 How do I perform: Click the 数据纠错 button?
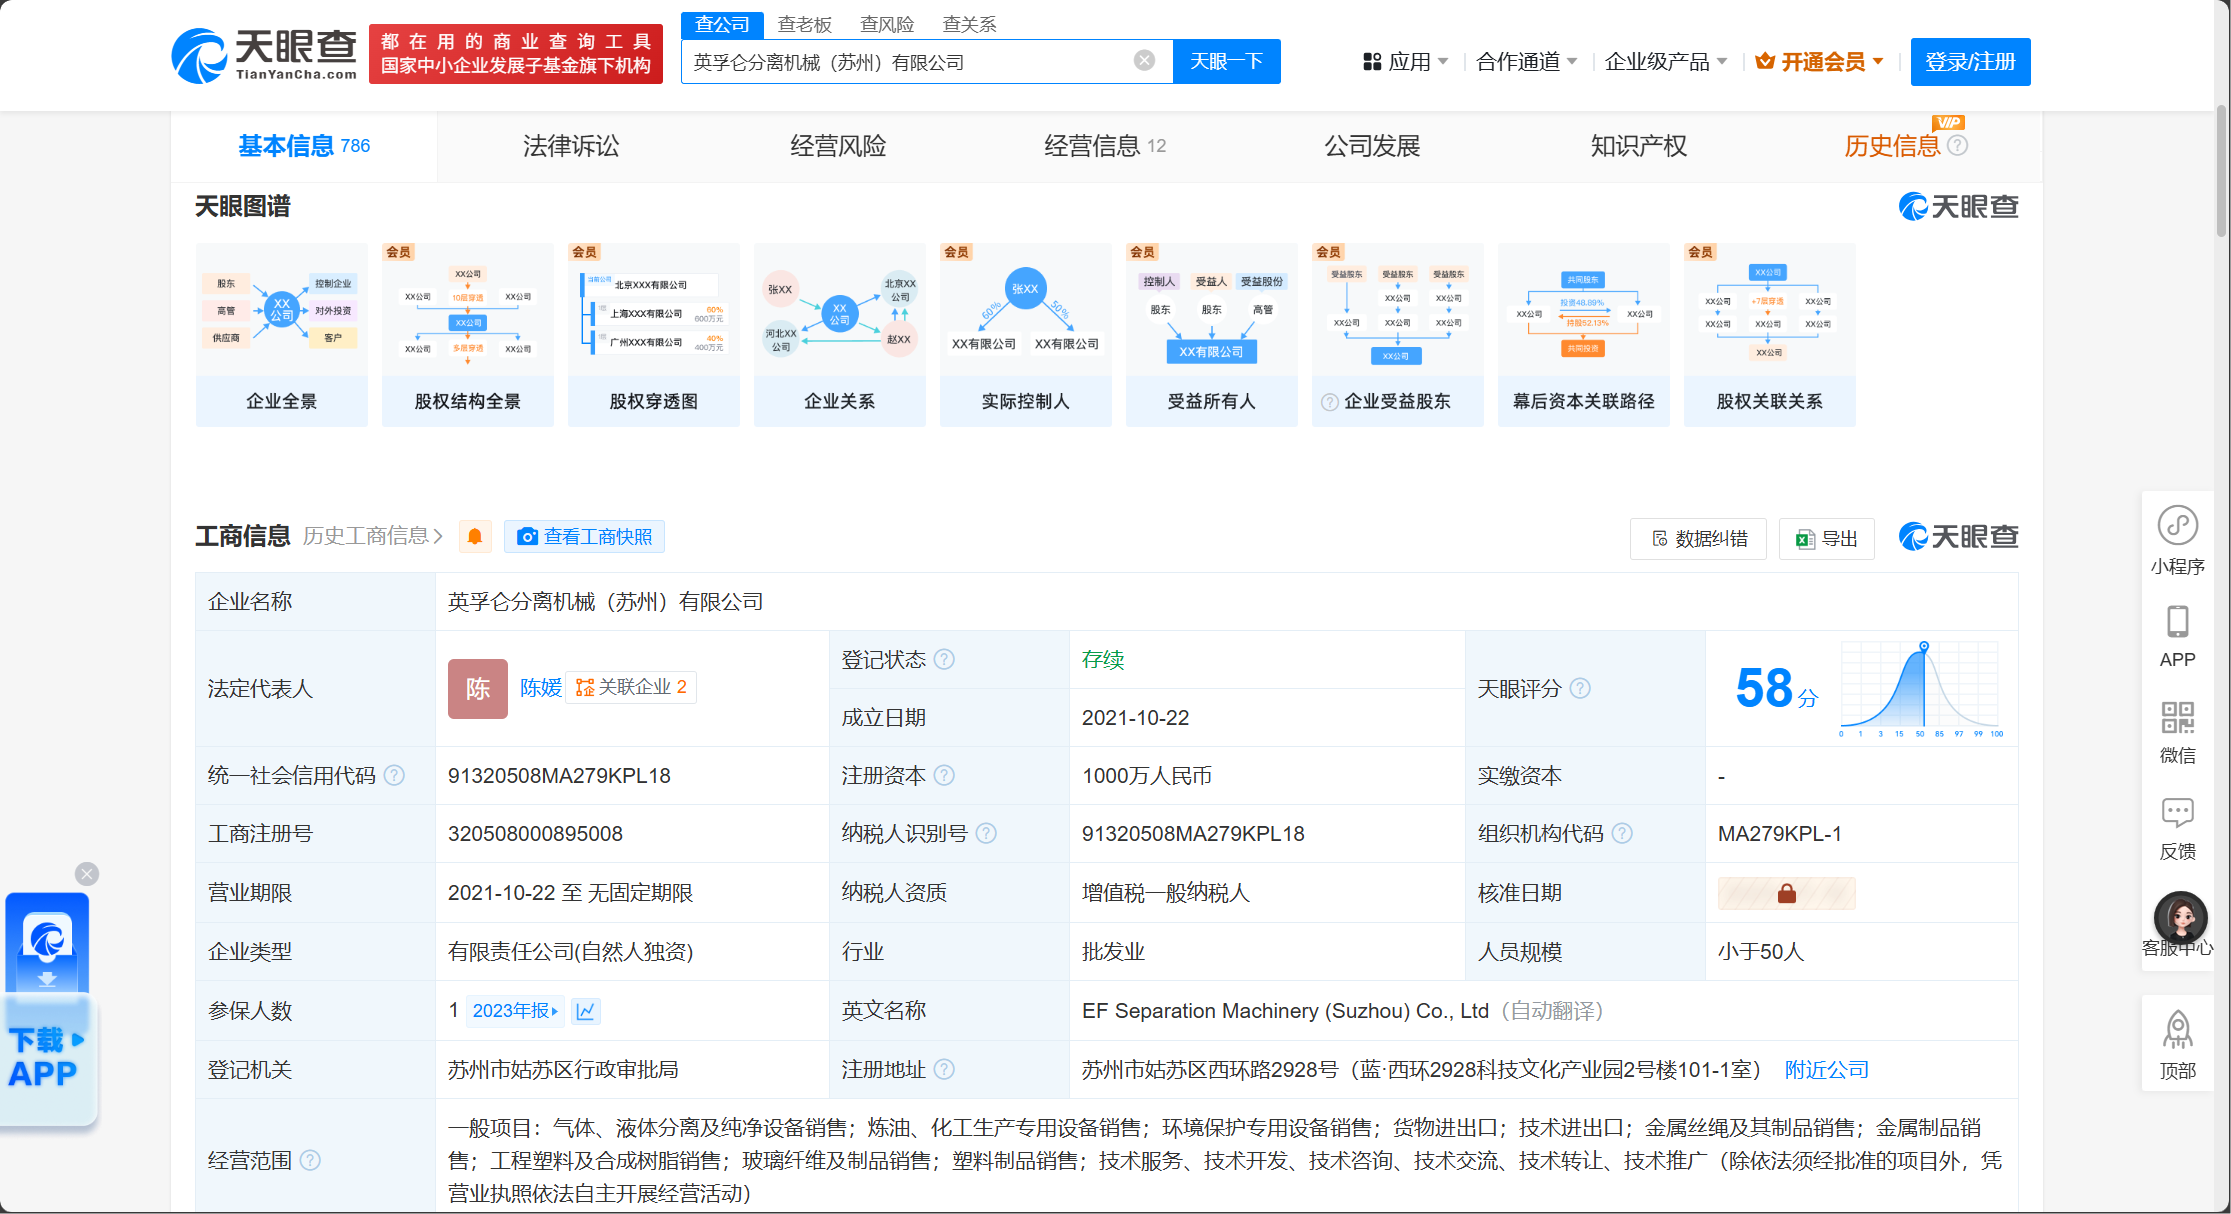[1698, 539]
